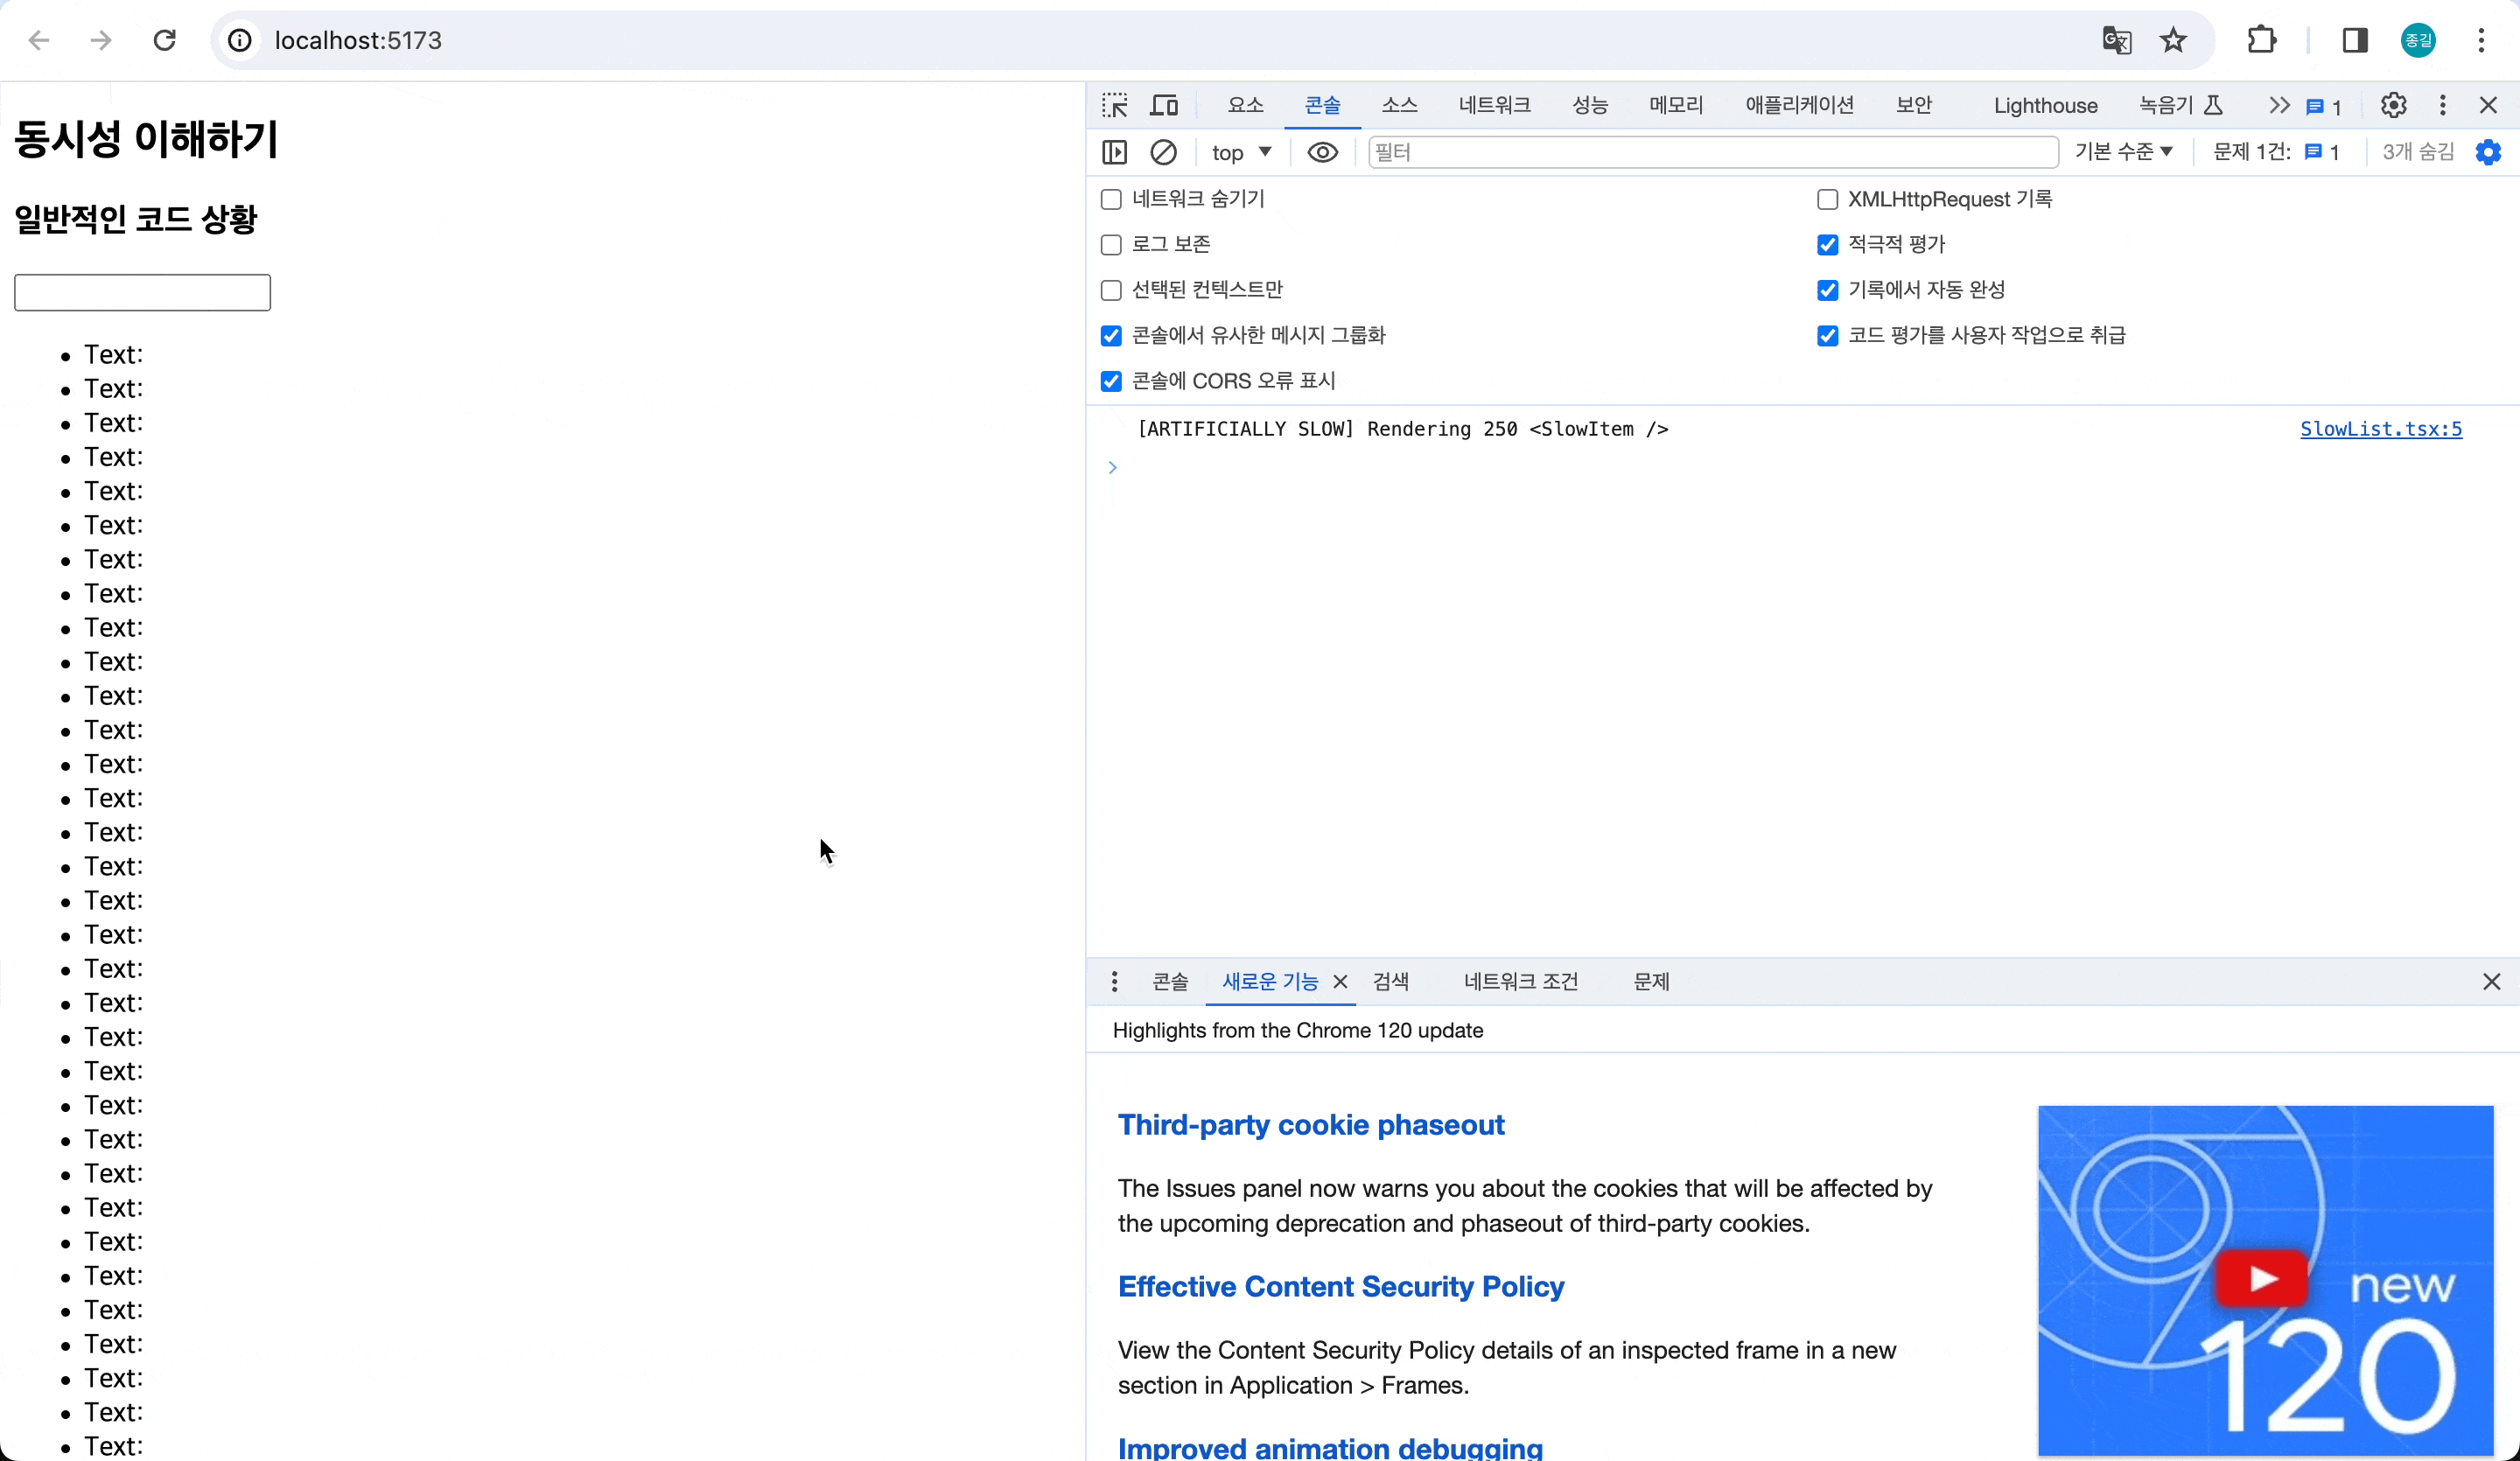
Task: Toggle 로그 보존 checkbox
Action: 1109,243
